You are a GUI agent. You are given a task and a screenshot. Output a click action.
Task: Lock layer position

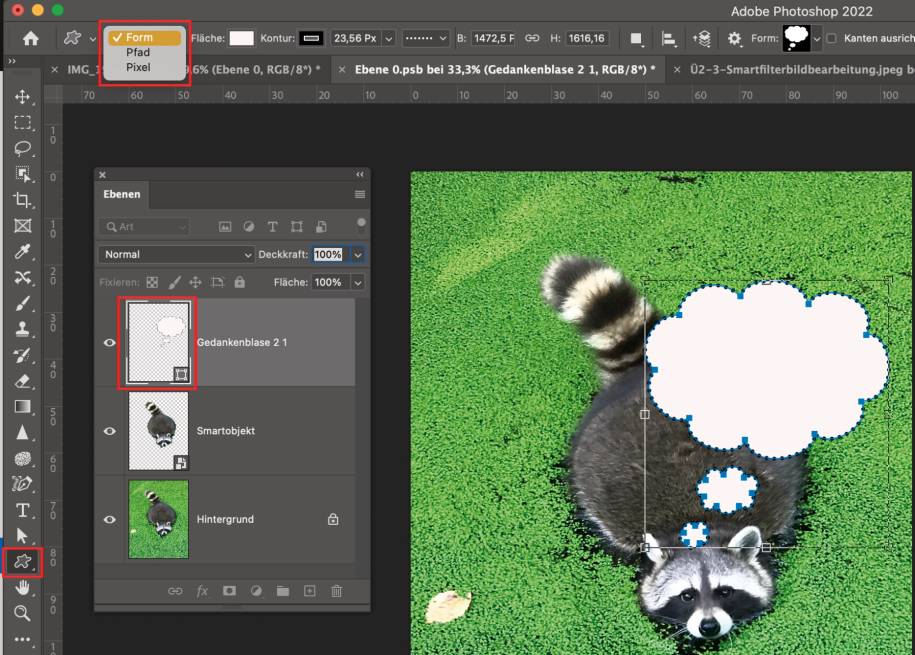[195, 283]
